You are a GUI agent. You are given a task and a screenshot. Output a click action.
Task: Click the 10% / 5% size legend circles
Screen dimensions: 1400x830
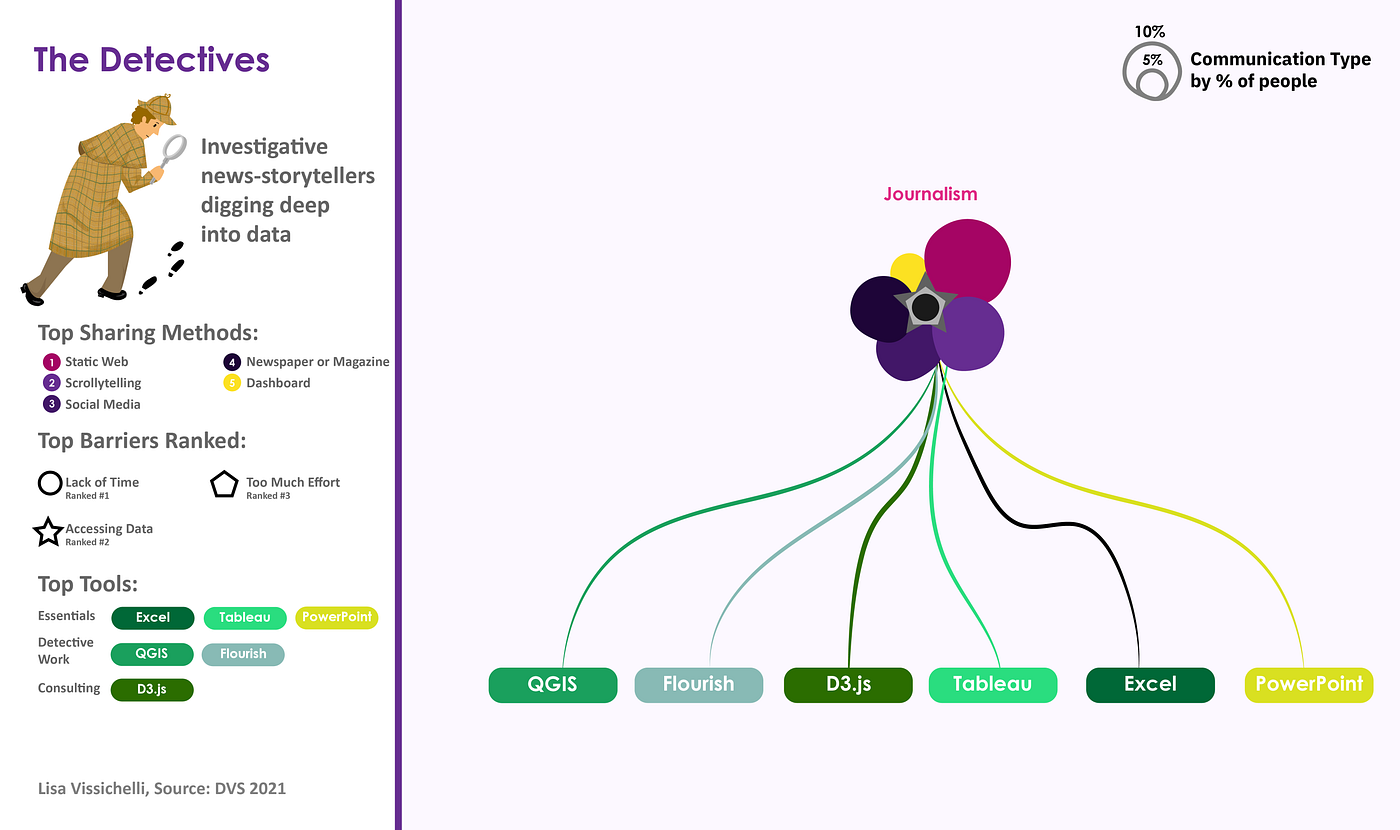(x=1153, y=69)
